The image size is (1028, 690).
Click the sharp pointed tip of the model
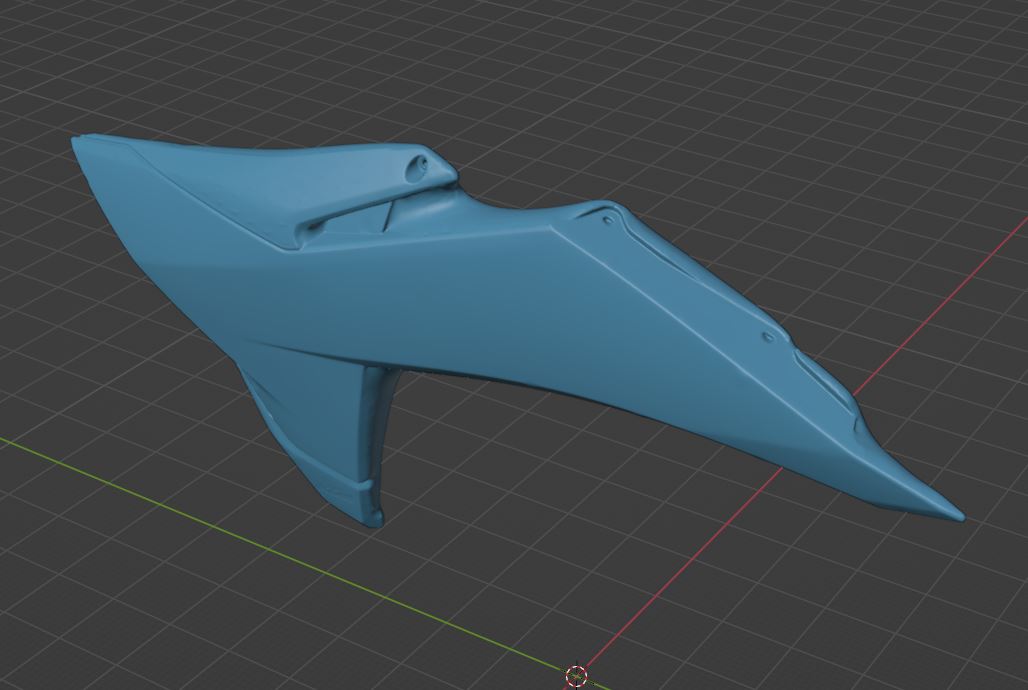pyautogui.click(x=958, y=517)
